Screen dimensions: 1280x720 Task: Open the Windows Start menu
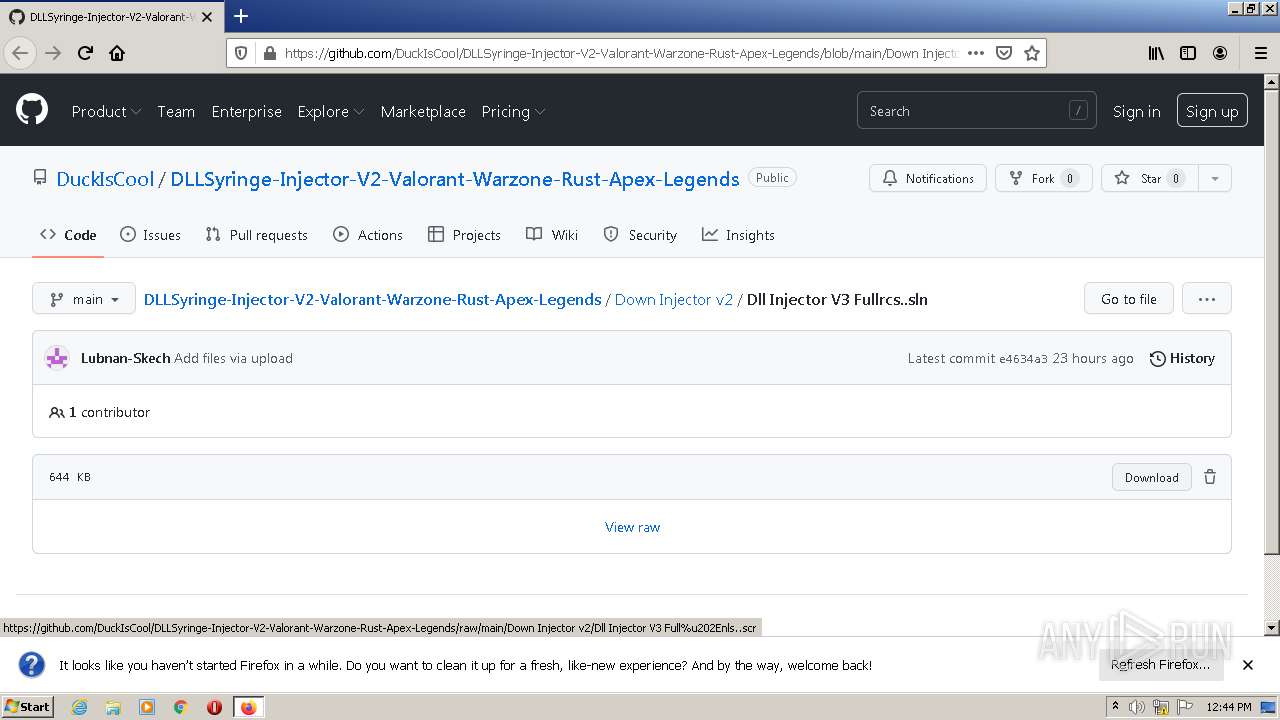(28, 707)
